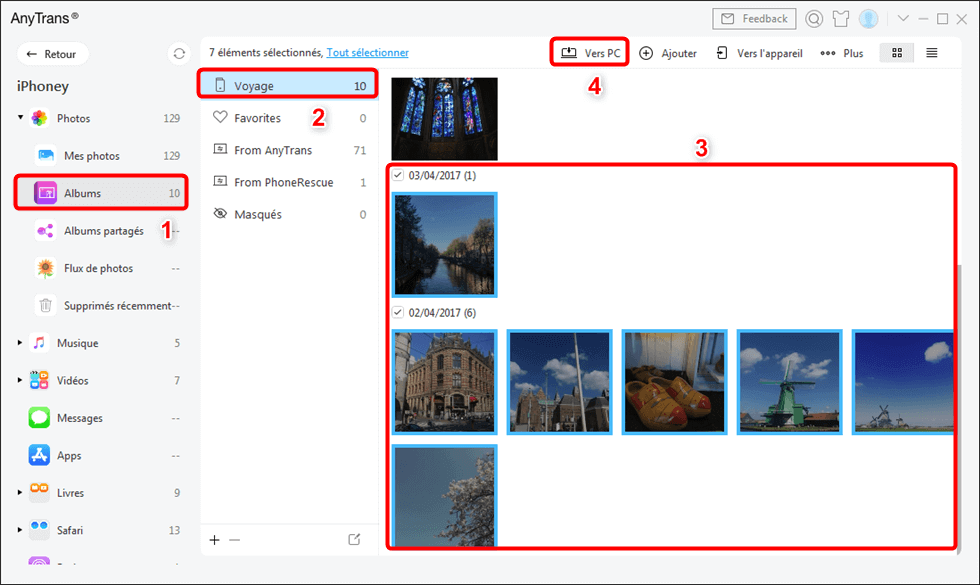
Task: Open the From PhoneRescue album
Action: tap(288, 182)
